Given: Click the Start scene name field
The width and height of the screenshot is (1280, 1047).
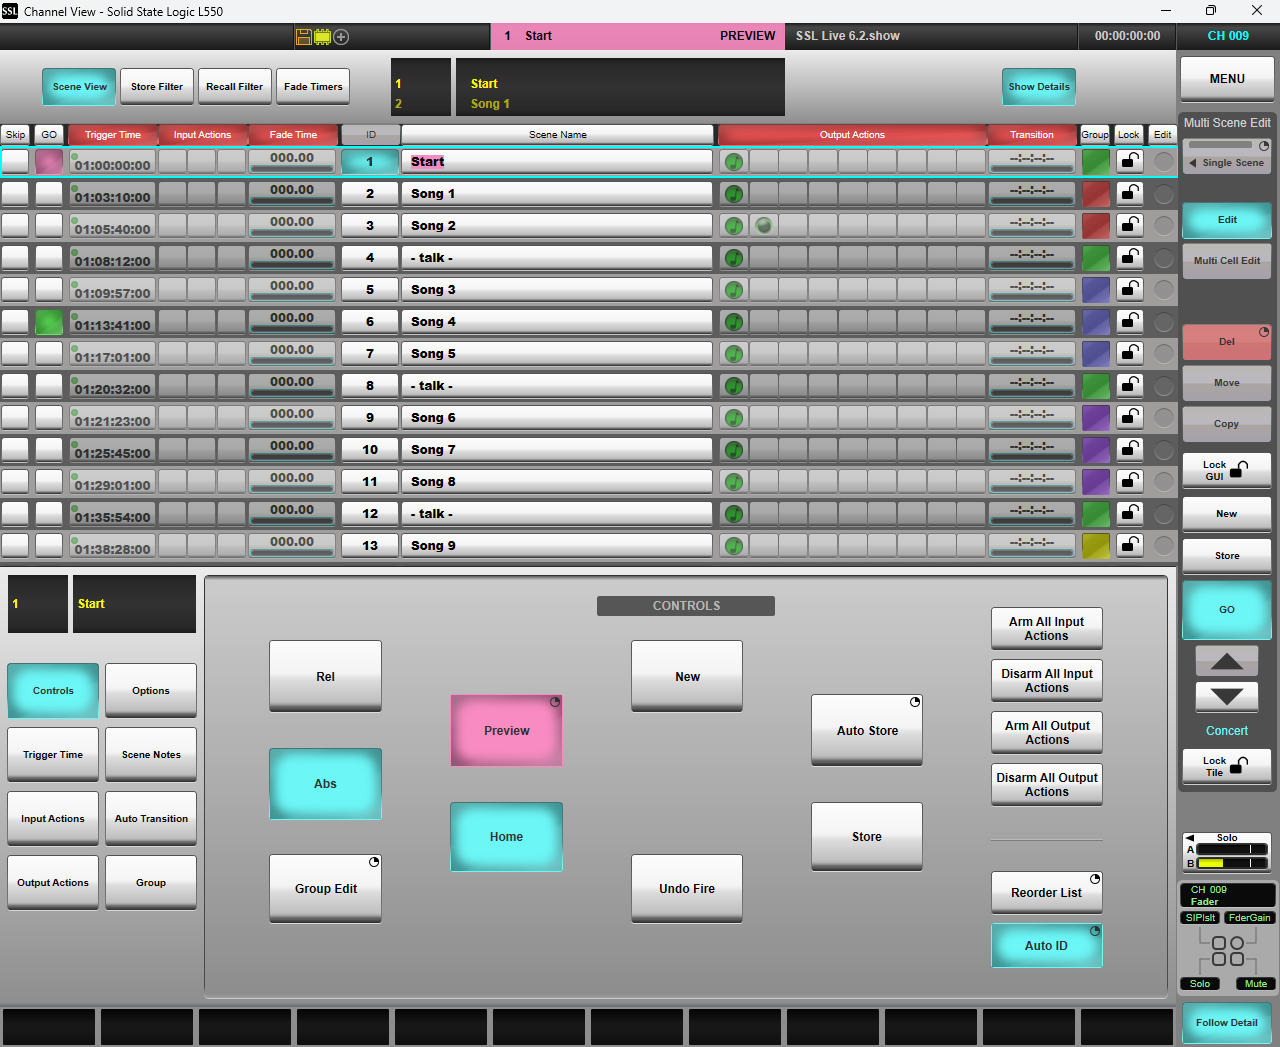Looking at the screenshot, I should tap(556, 161).
